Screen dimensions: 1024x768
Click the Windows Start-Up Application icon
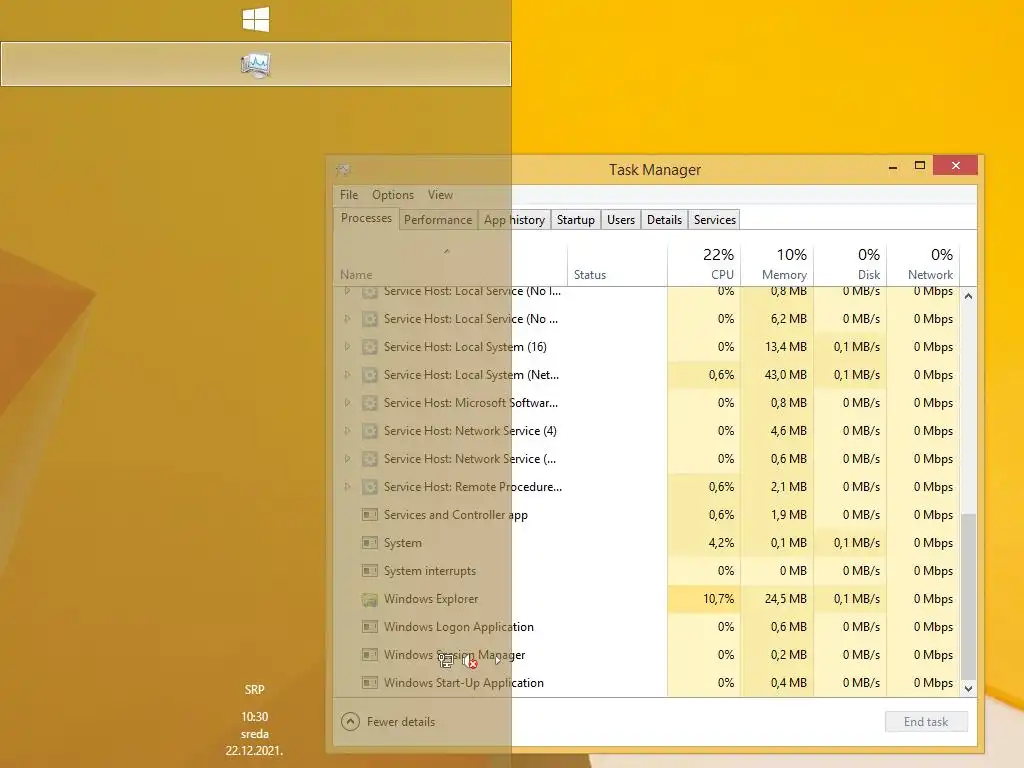370,683
